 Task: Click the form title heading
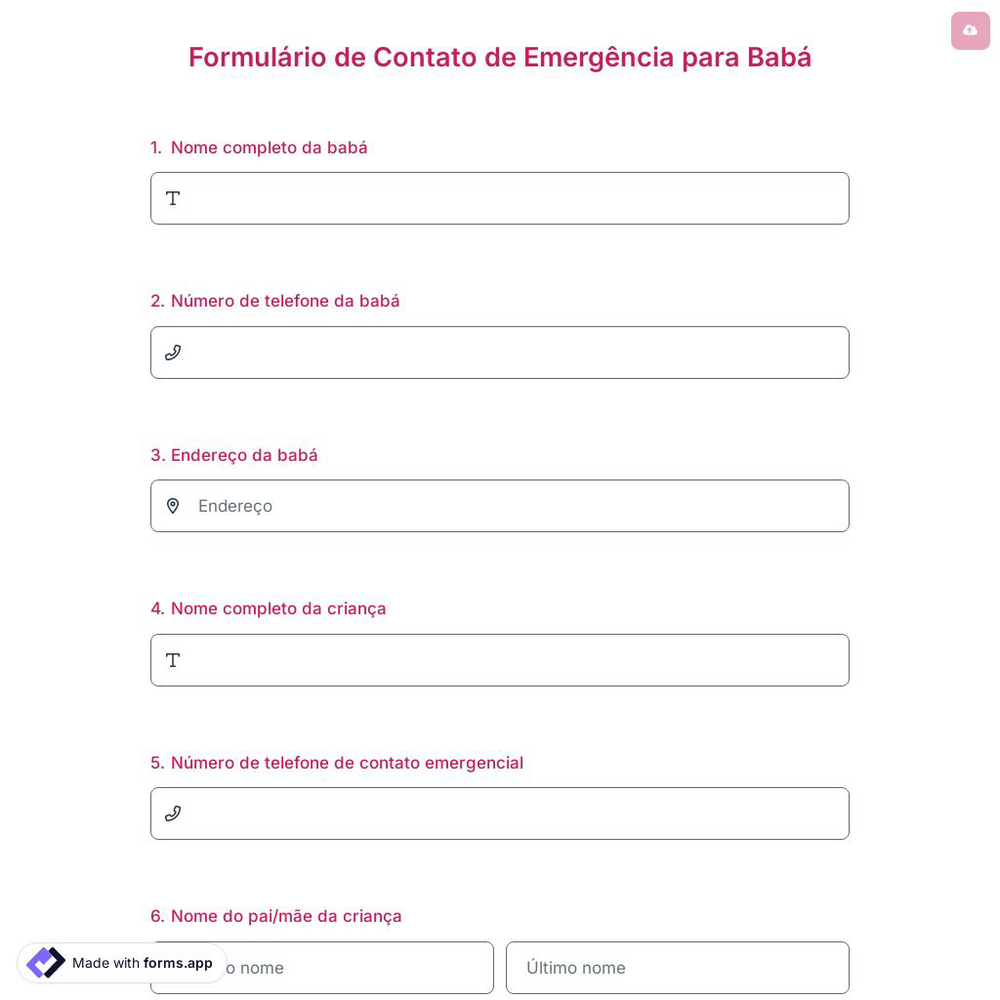[500, 57]
